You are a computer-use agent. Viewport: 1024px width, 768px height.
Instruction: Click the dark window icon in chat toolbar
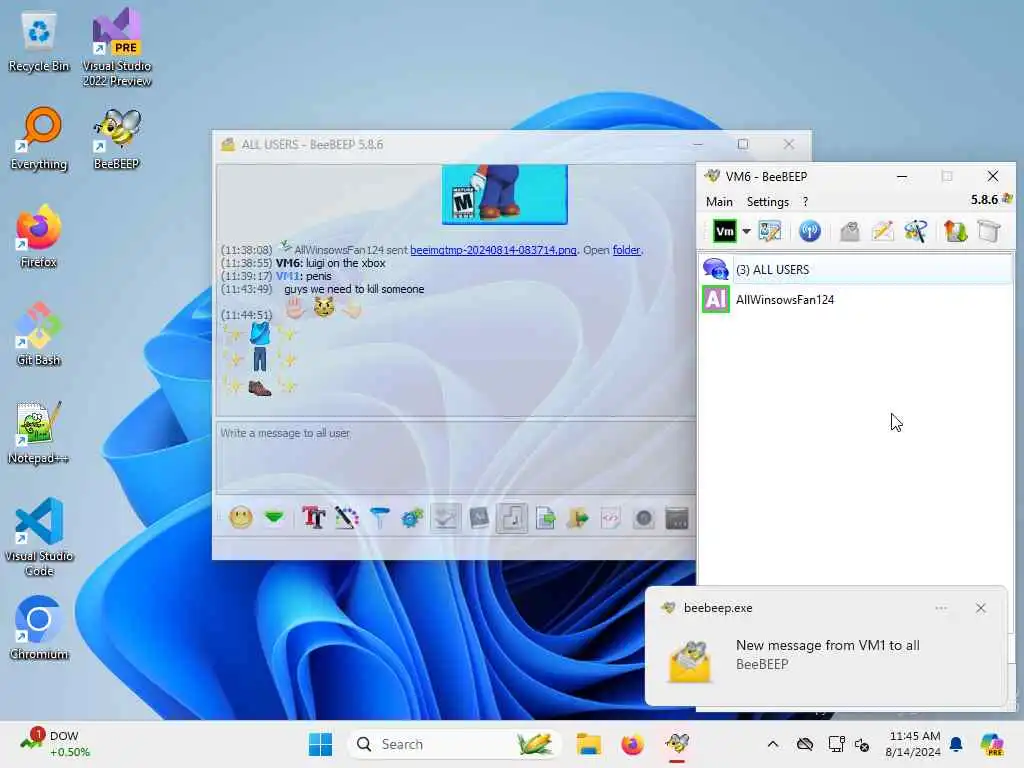coord(677,519)
